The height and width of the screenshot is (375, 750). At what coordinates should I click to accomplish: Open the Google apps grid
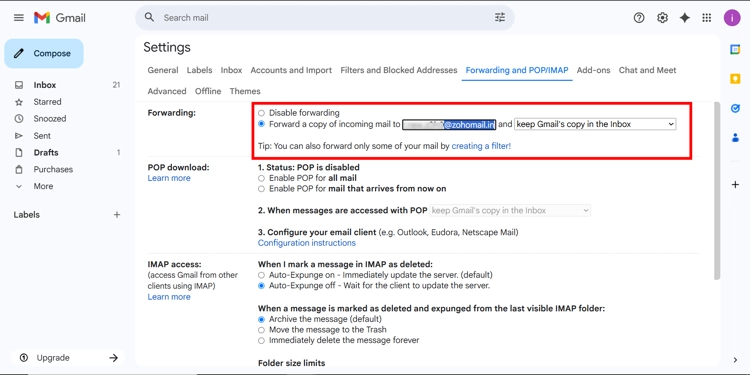point(706,18)
